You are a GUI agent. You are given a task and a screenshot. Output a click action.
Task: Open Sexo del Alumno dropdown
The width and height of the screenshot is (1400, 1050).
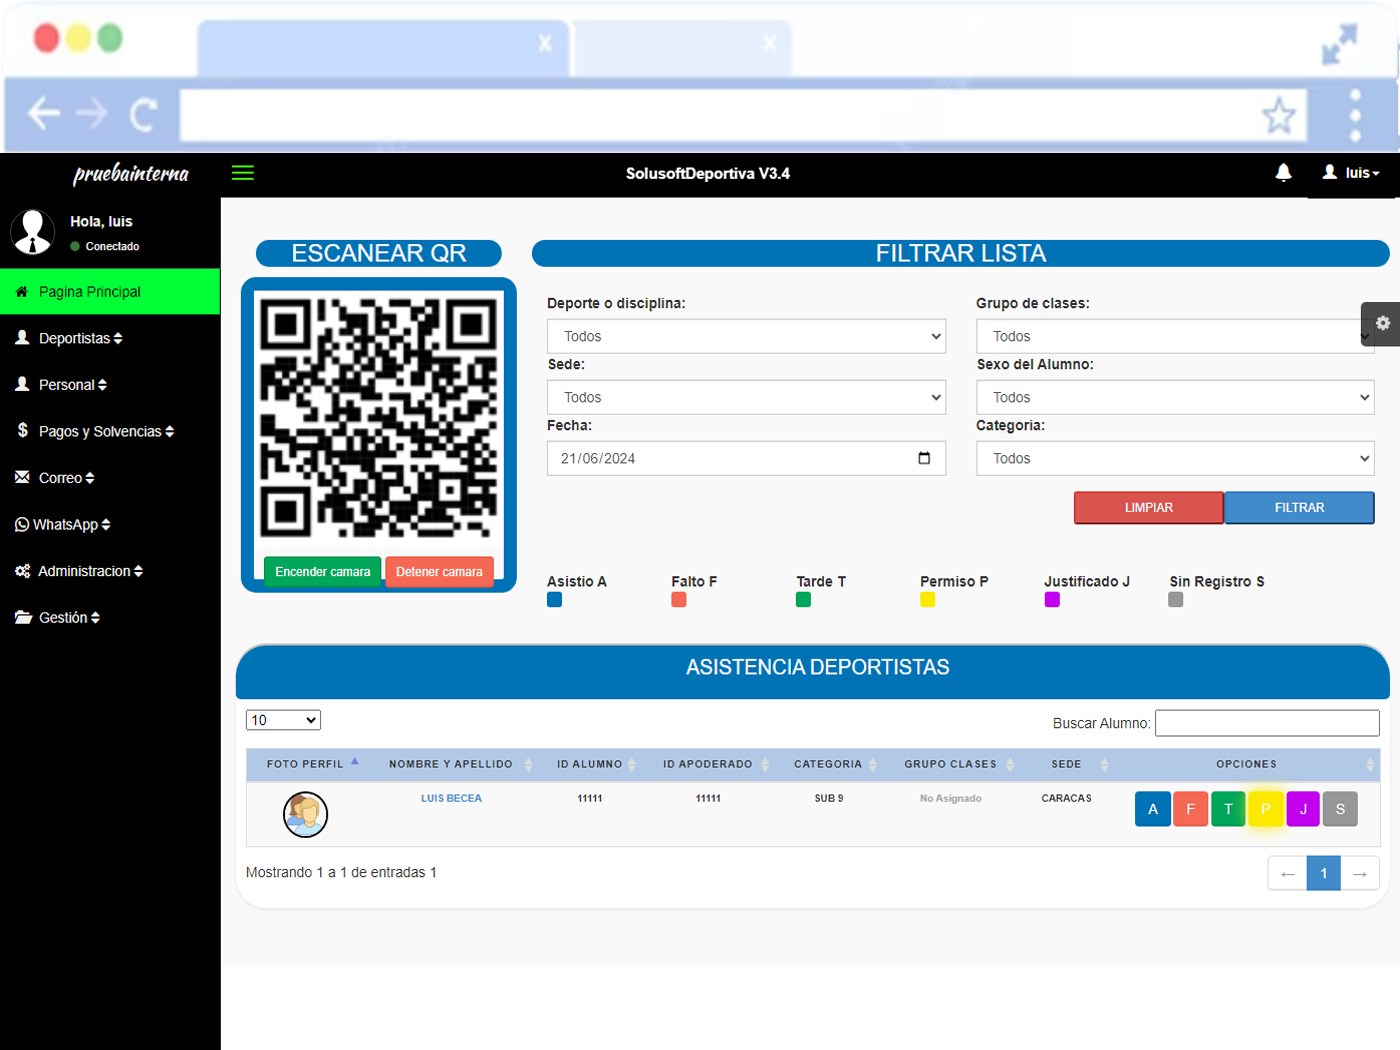[1175, 397]
